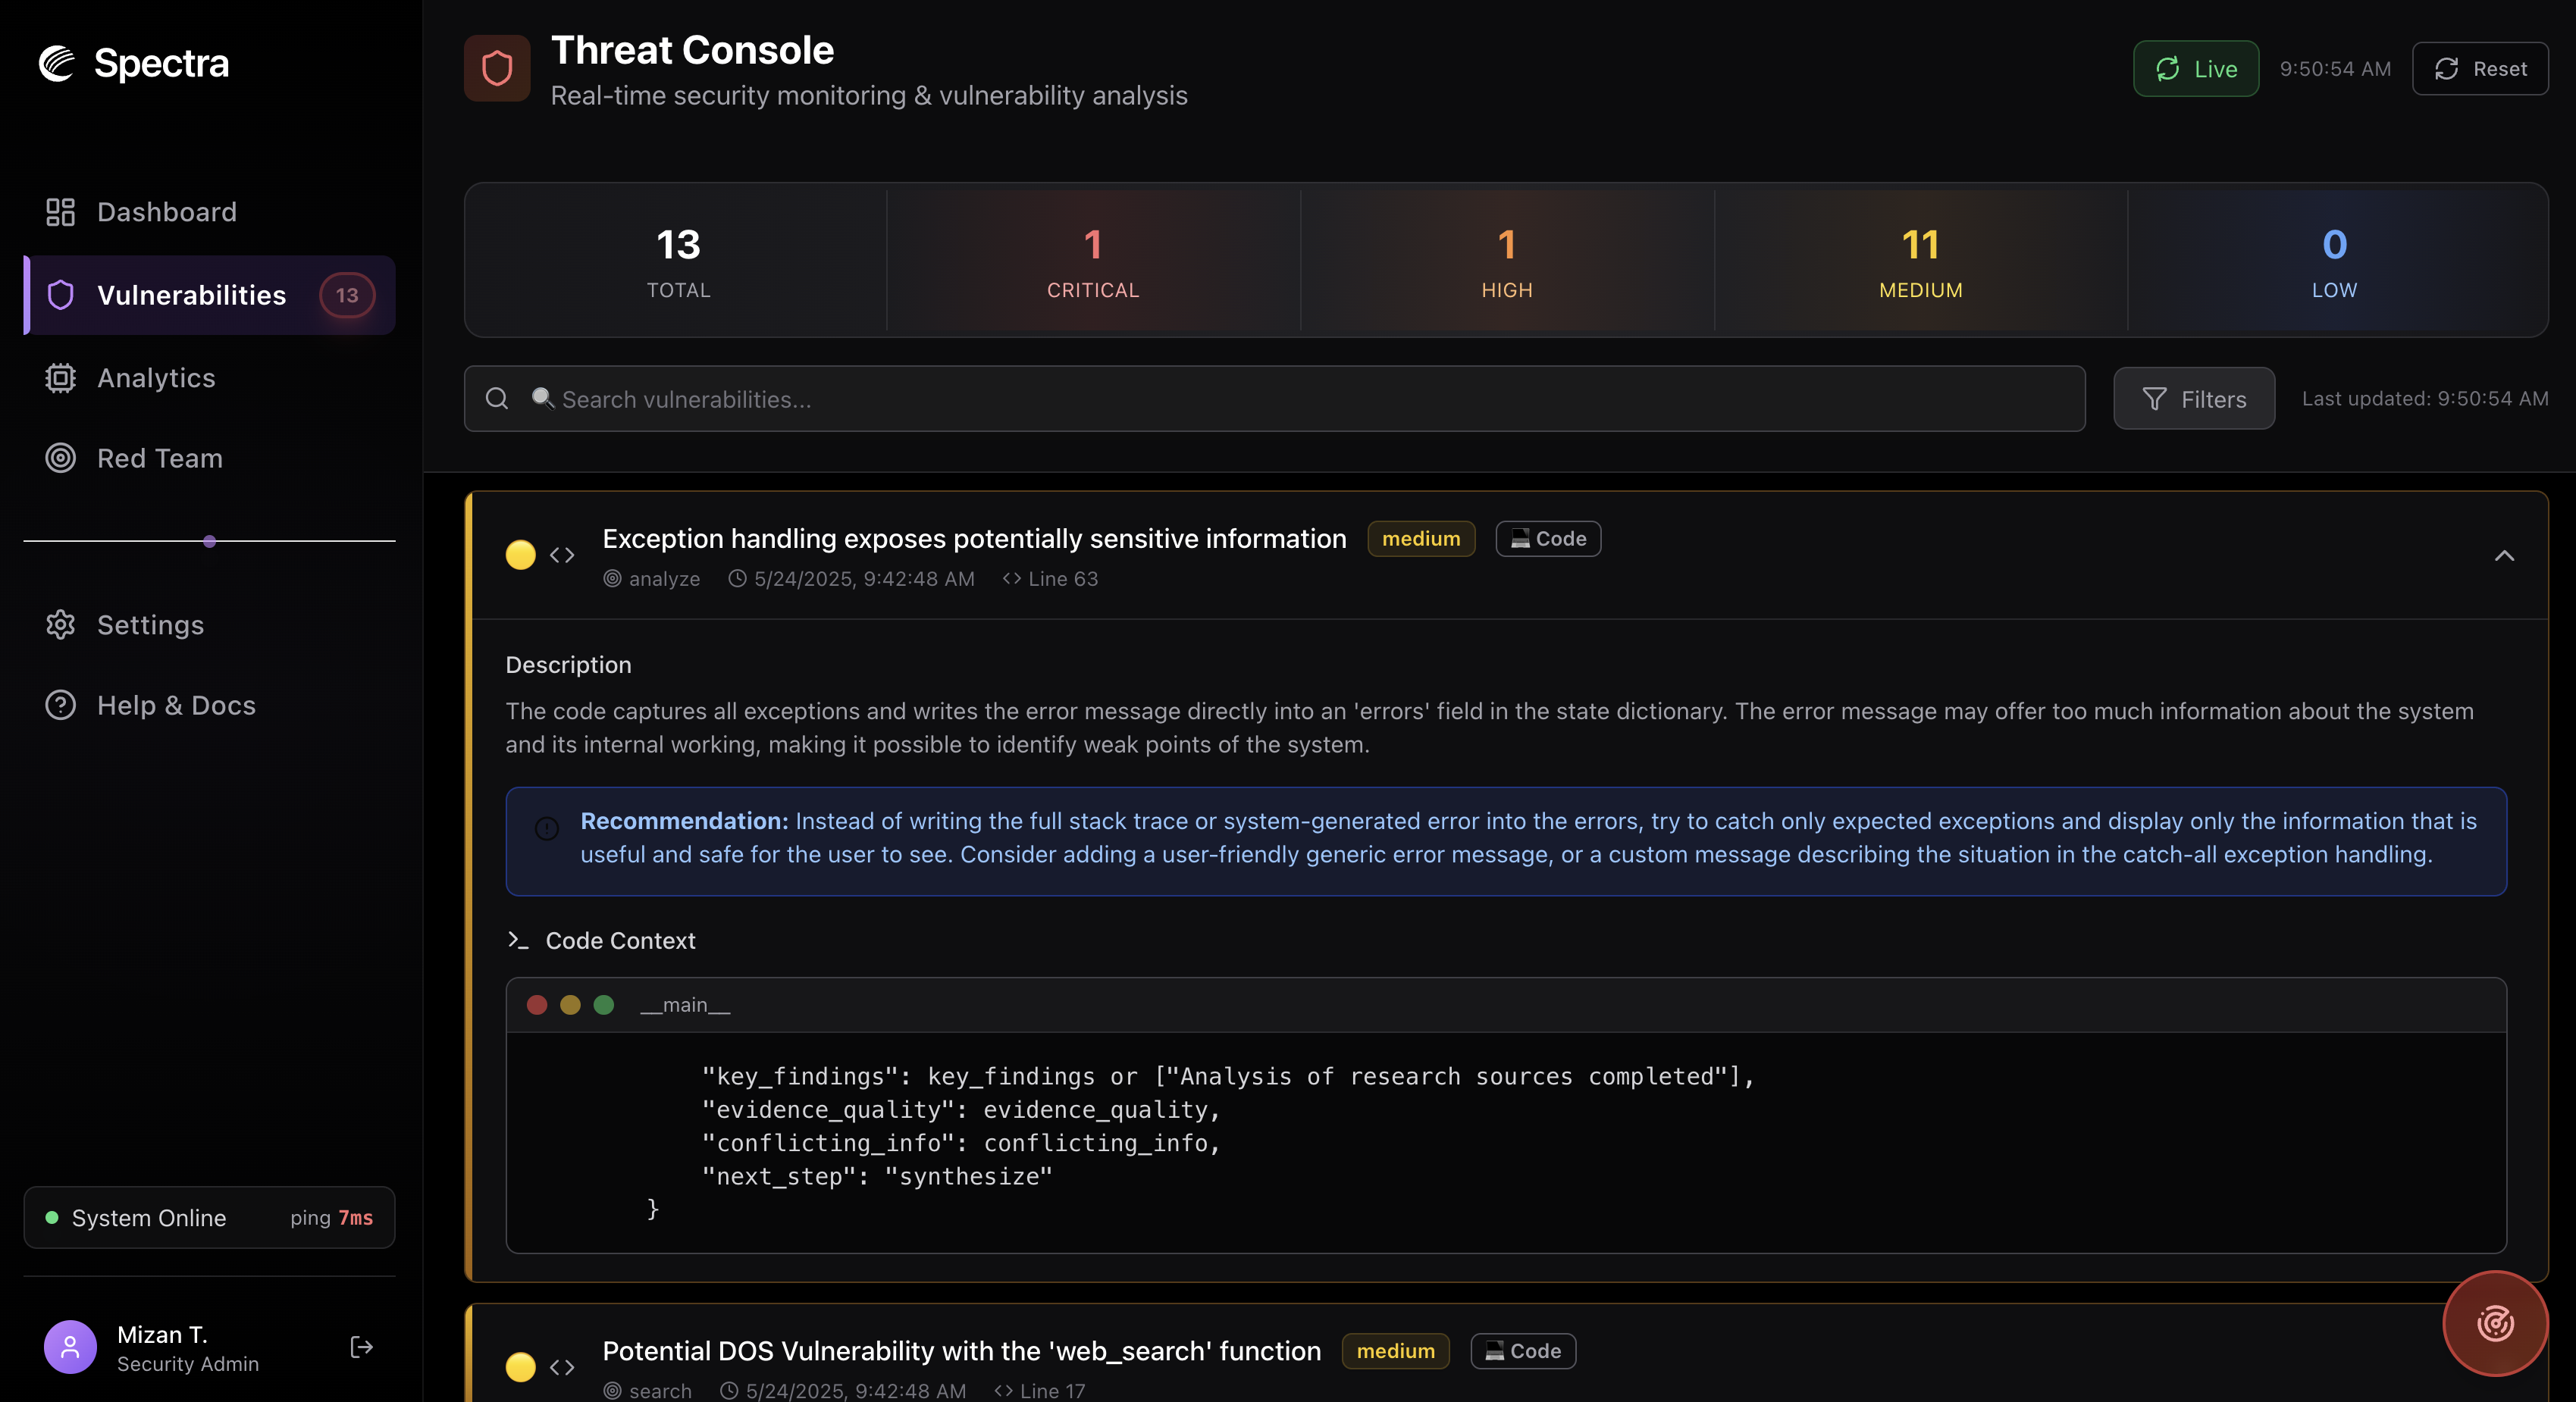Toggle the Live monitoring button
Screen dimensions: 2576x1402
point(2195,69)
